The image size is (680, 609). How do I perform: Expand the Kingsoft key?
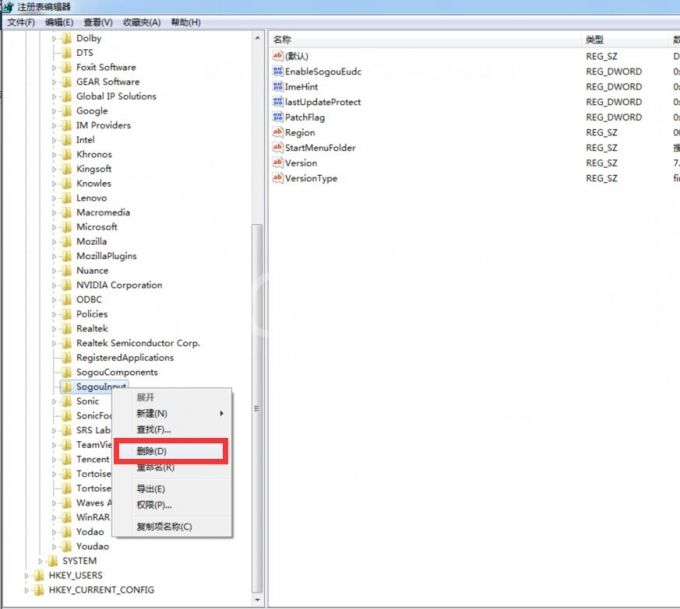(54, 169)
